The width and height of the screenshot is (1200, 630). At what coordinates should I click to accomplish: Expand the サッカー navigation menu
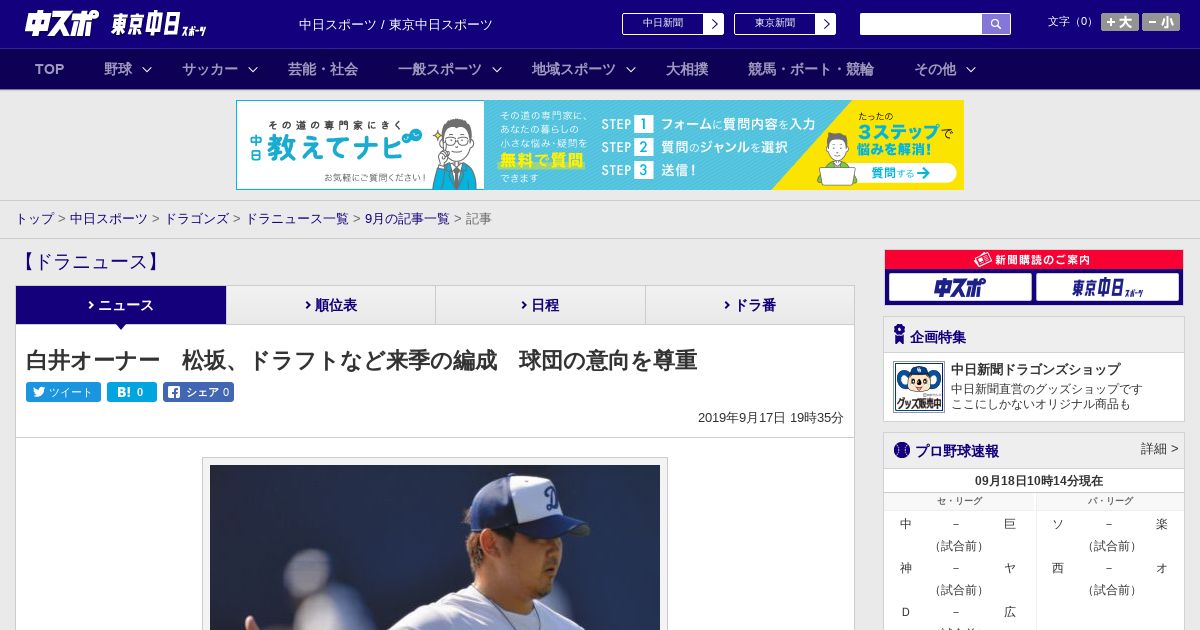[x=220, y=69]
